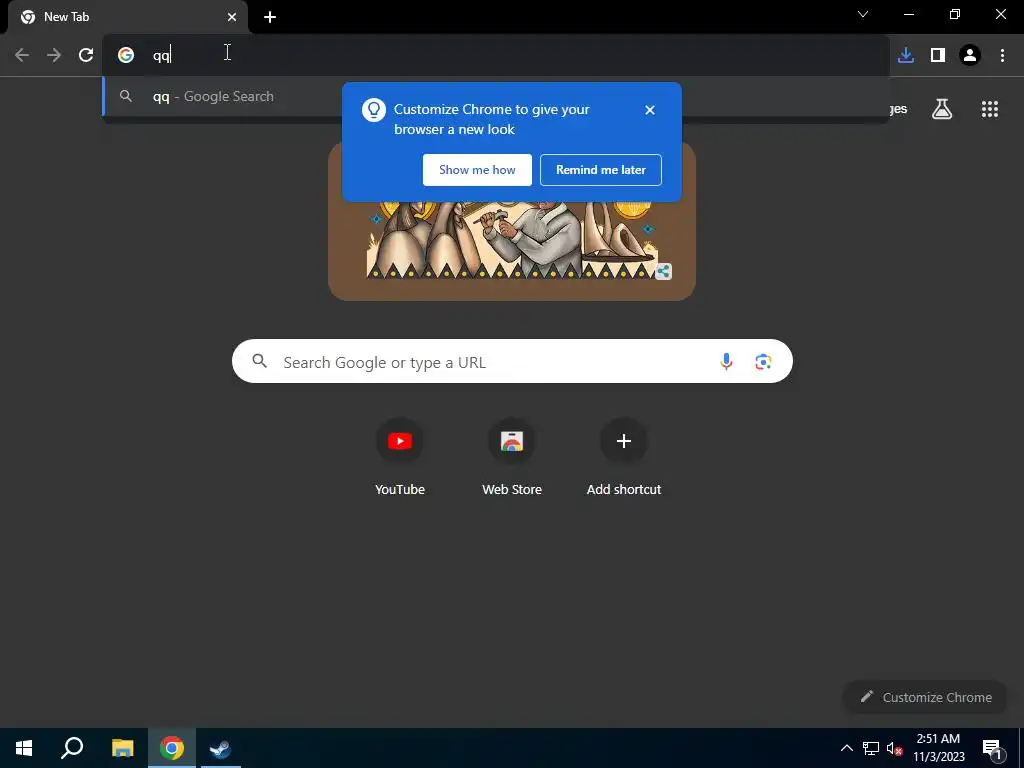Screen dimensions: 1024x768
Task: Open the Web Store shortcut
Action: pyautogui.click(x=512, y=456)
